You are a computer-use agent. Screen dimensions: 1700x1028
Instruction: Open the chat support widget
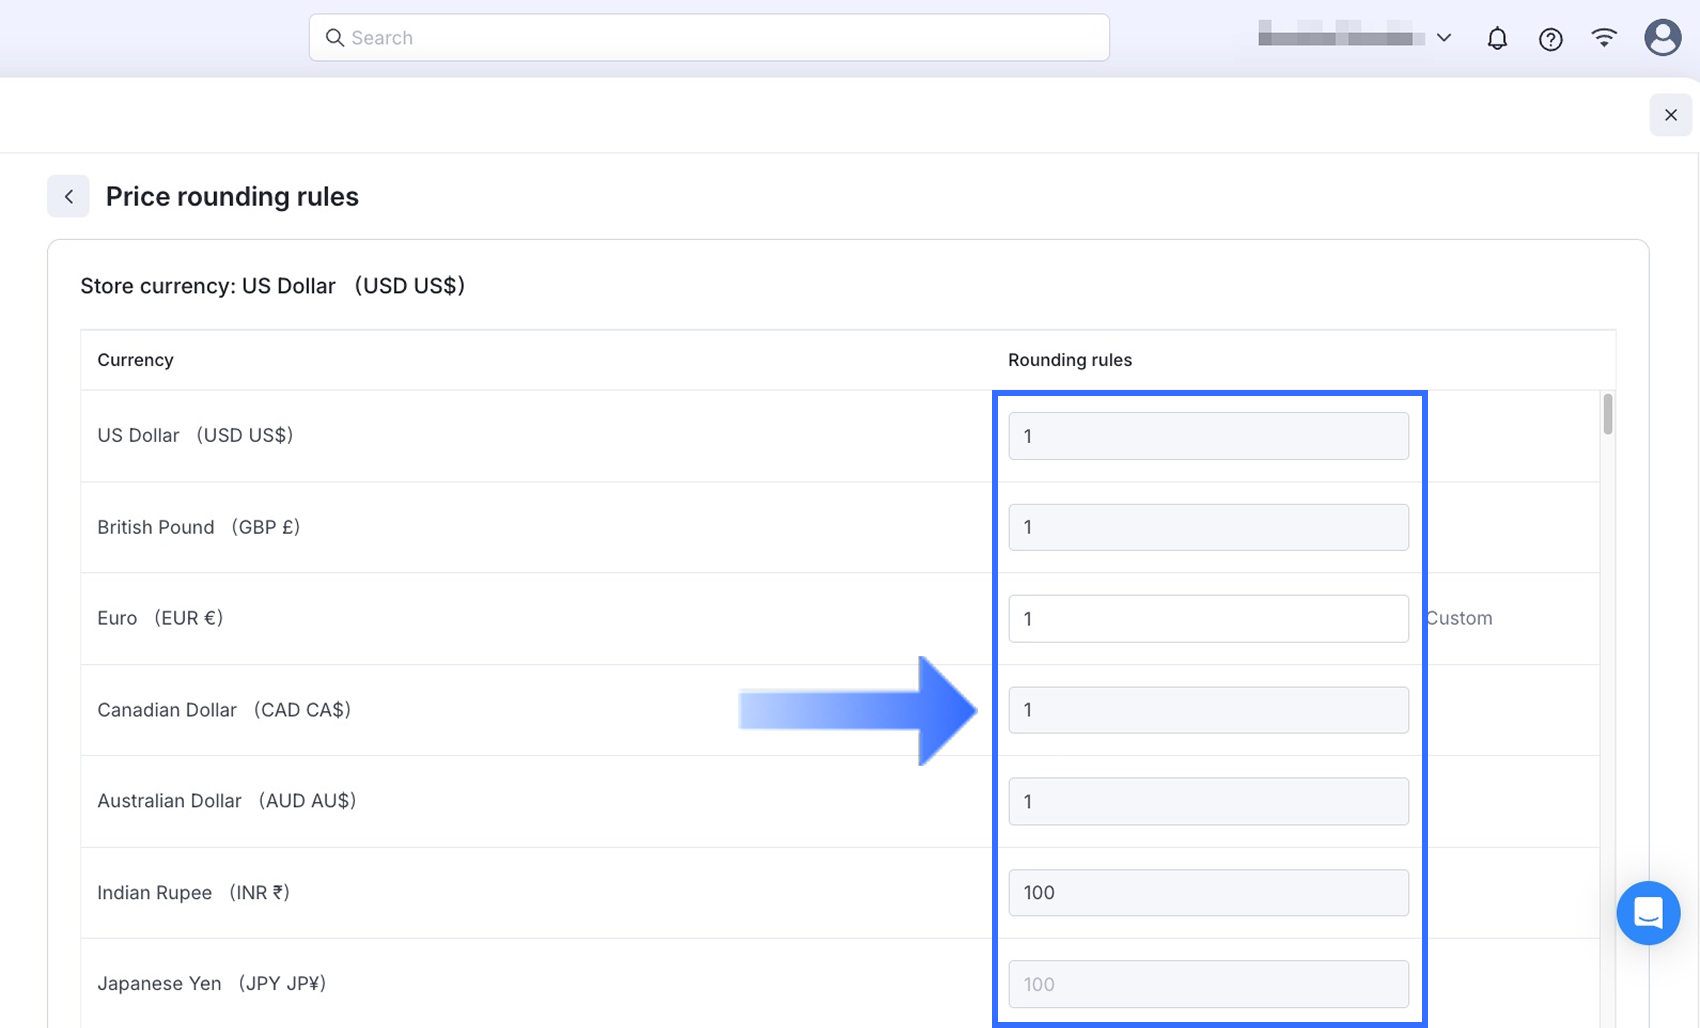point(1648,912)
